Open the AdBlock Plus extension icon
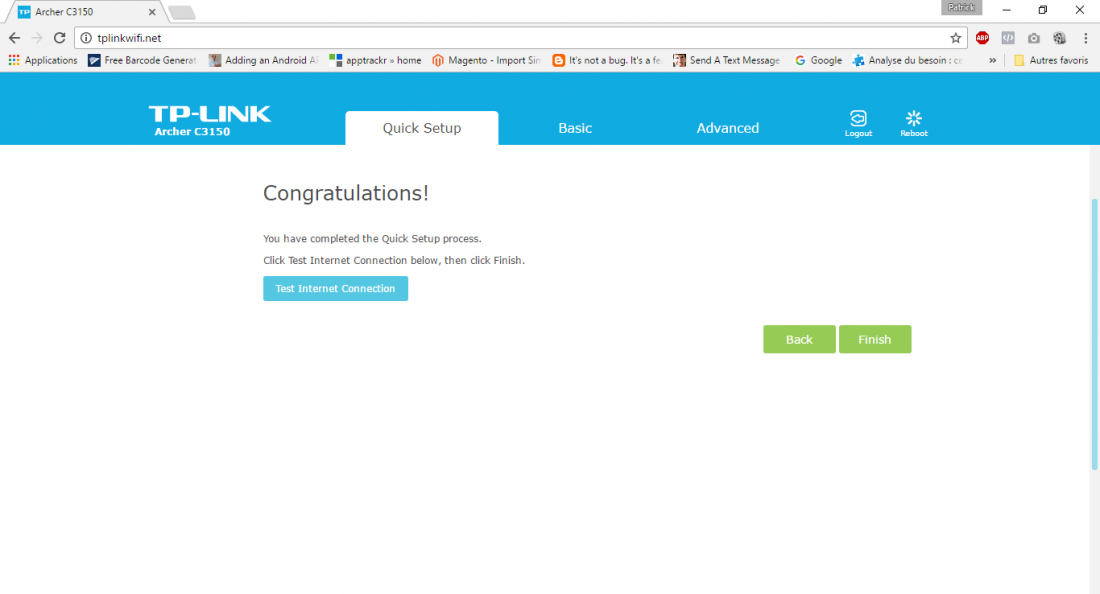 click(x=982, y=38)
